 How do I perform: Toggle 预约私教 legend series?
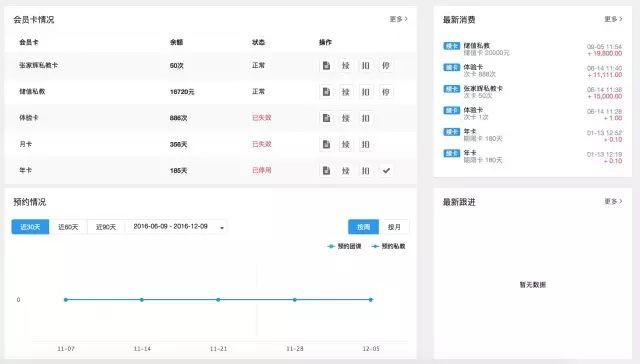pyautogui.click(x=389, y=246)
